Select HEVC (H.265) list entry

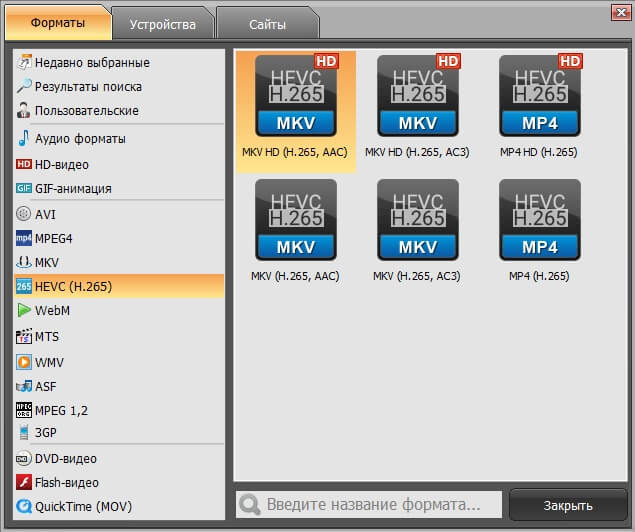(119, 286)
